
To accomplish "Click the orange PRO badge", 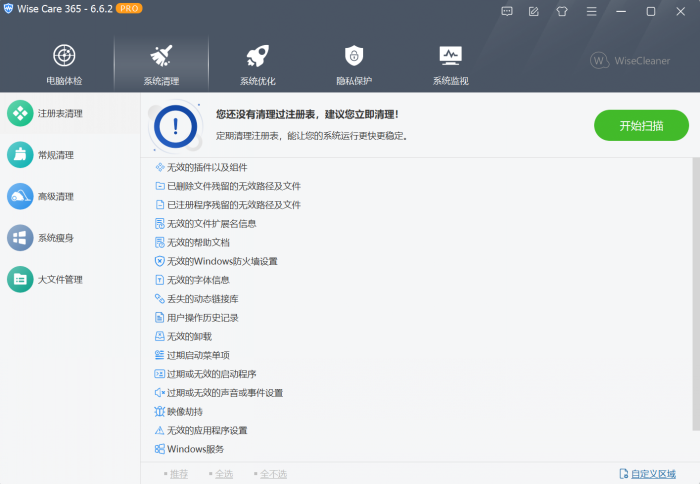I will 129,8.
